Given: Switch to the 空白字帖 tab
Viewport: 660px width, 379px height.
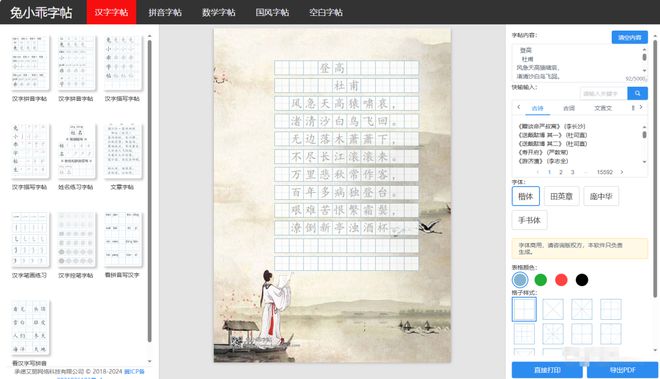Looking at the screenshot, I should click(326, 12).
